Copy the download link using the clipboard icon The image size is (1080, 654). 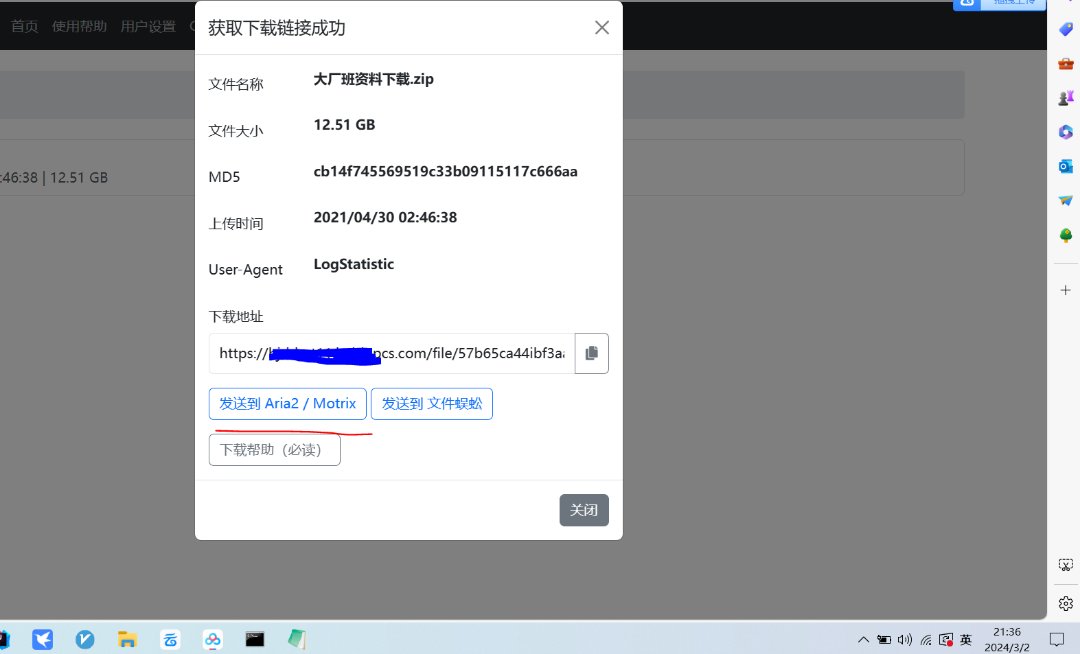(591, 353)
